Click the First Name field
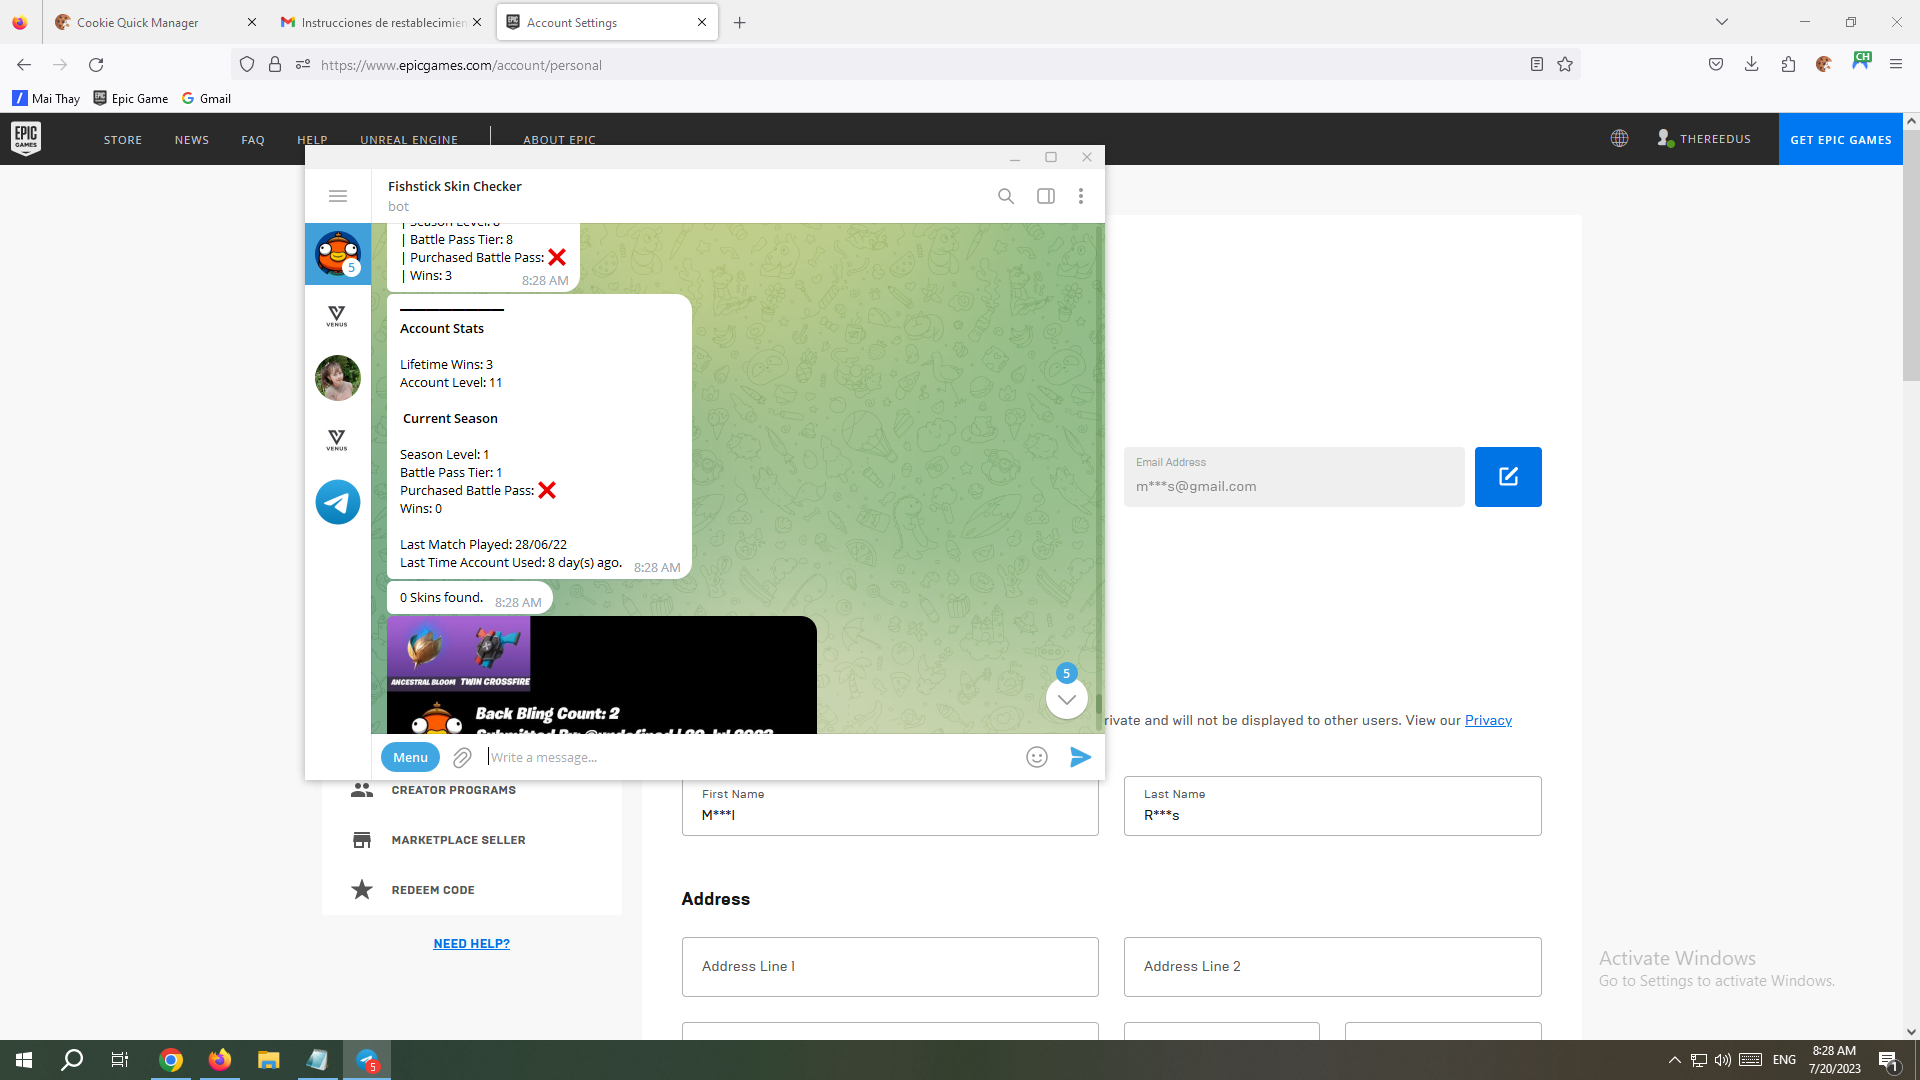Screen dimensions: 1920x1080 [x=890, y=806]
